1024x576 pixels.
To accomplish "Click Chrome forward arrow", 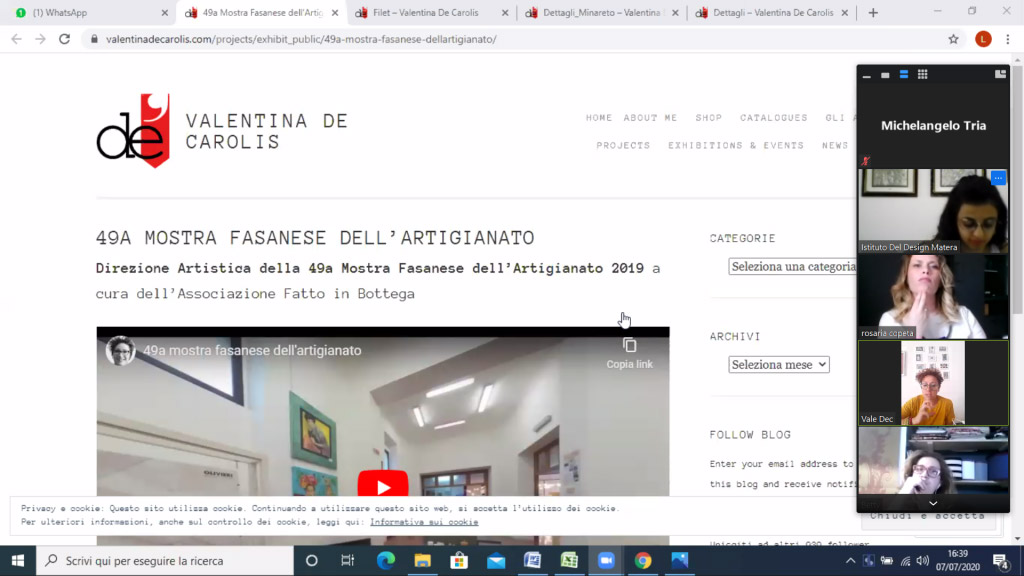I will pos(40,39).
